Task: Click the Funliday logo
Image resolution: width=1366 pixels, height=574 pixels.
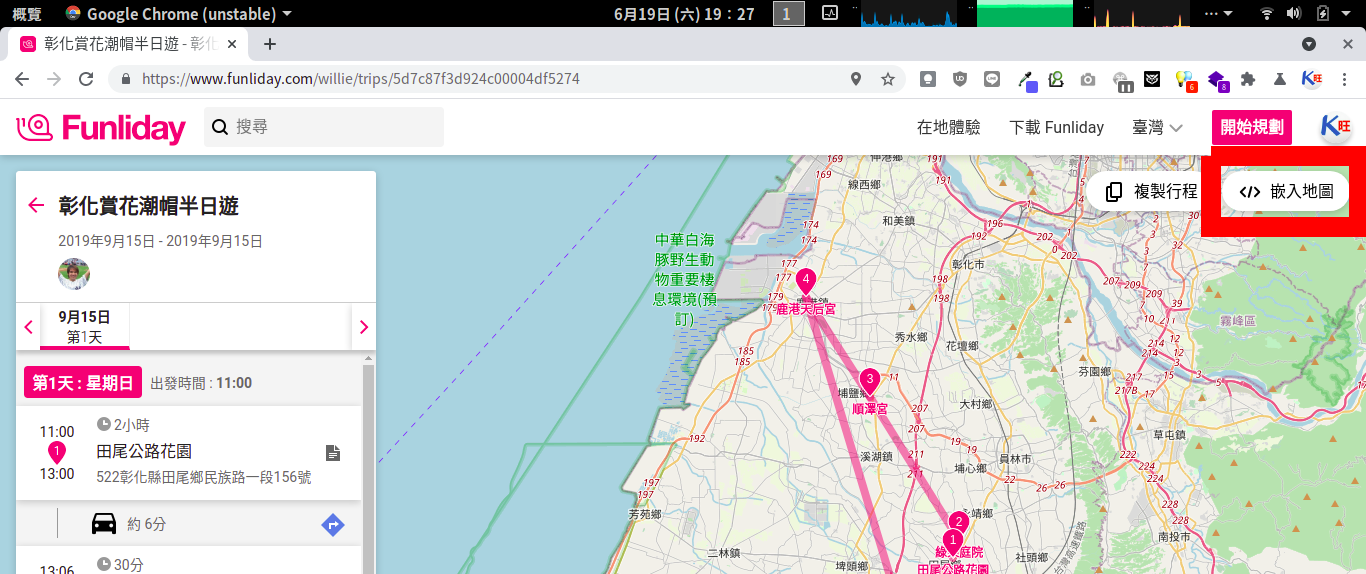Action: pos(101,128)
